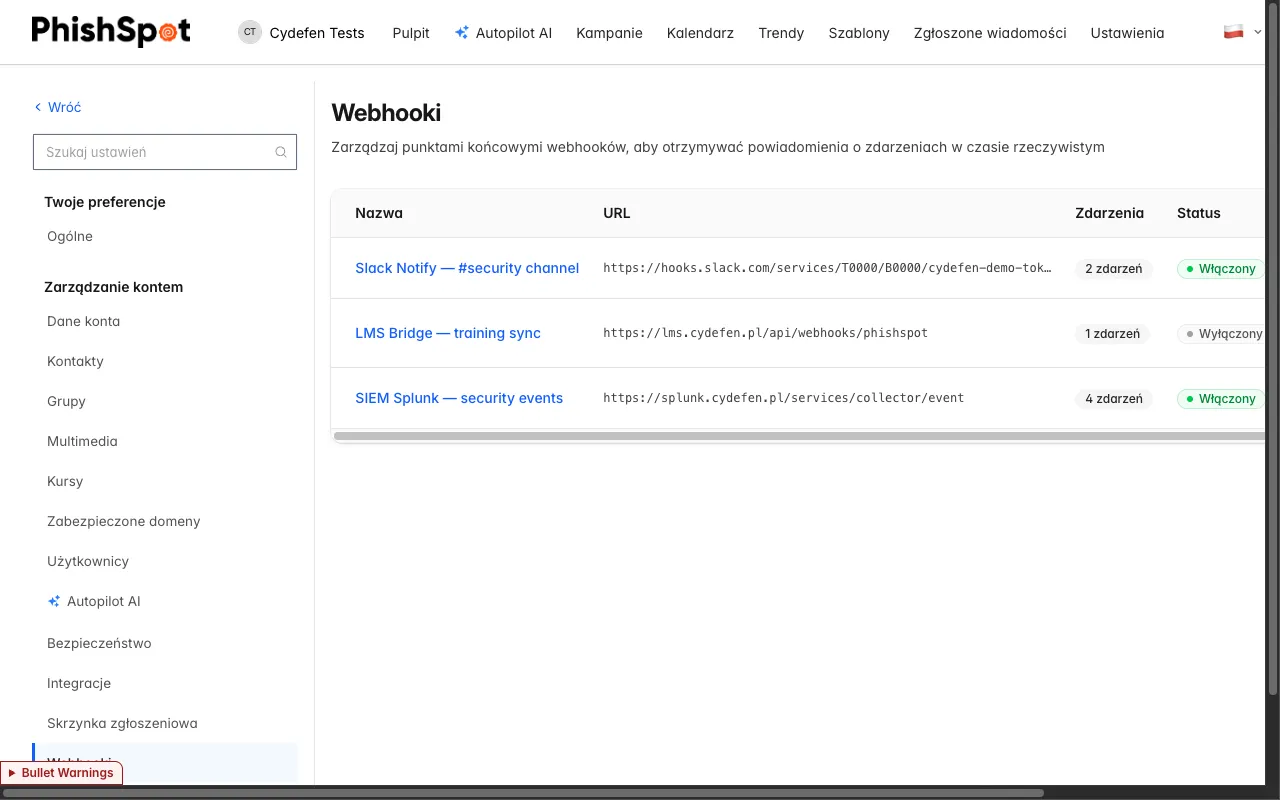1280x800 pixels.
Task: Click Włączony status in the Slack Notify row
Action: coord(1221,269)
